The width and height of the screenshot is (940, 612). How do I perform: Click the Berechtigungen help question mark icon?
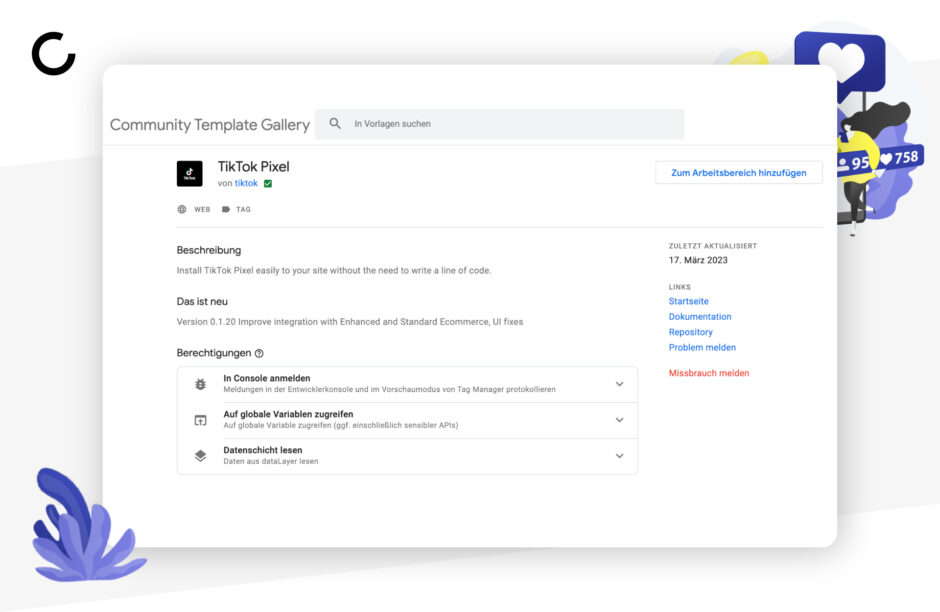pyautogui.click(x=259, y=353)
